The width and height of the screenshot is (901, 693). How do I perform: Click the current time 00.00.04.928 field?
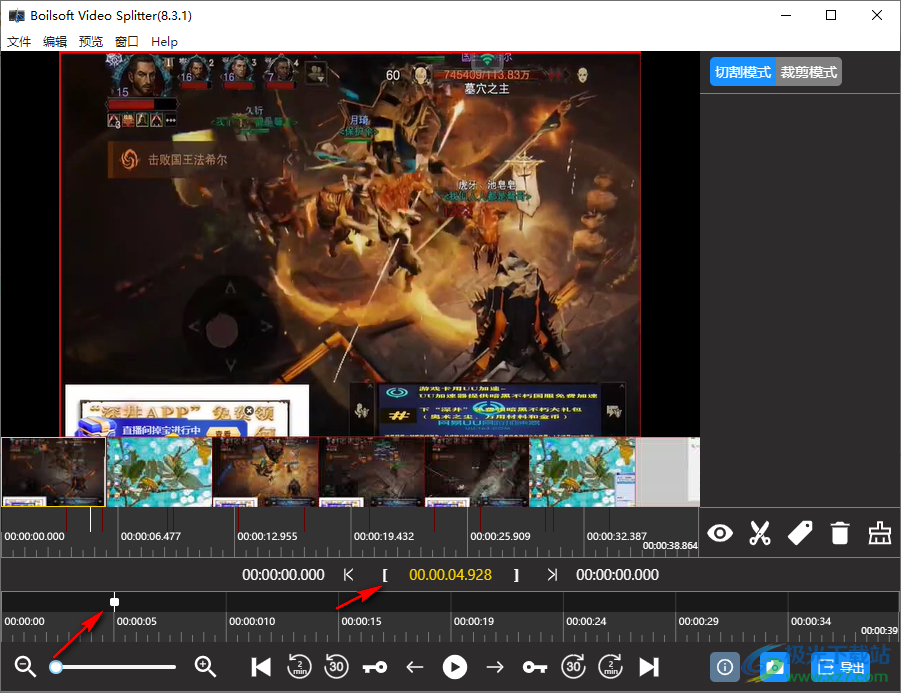[x=450, y=575]
